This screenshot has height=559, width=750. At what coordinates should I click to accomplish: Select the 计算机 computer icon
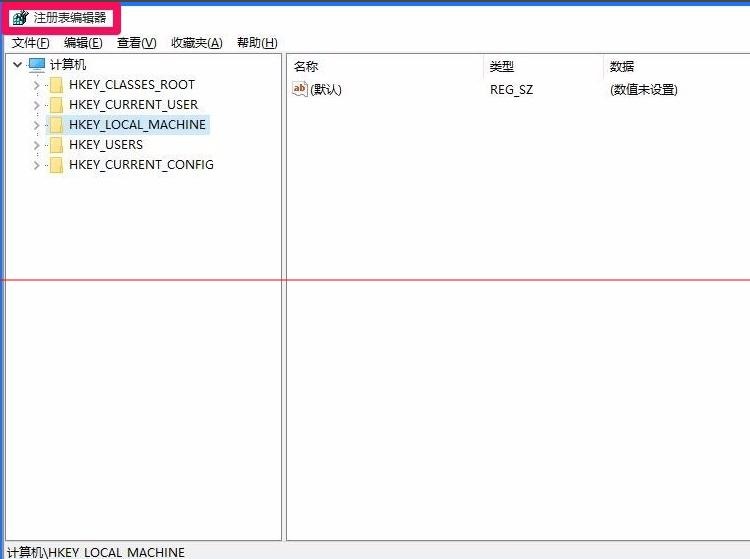click(x=37, y=65)
